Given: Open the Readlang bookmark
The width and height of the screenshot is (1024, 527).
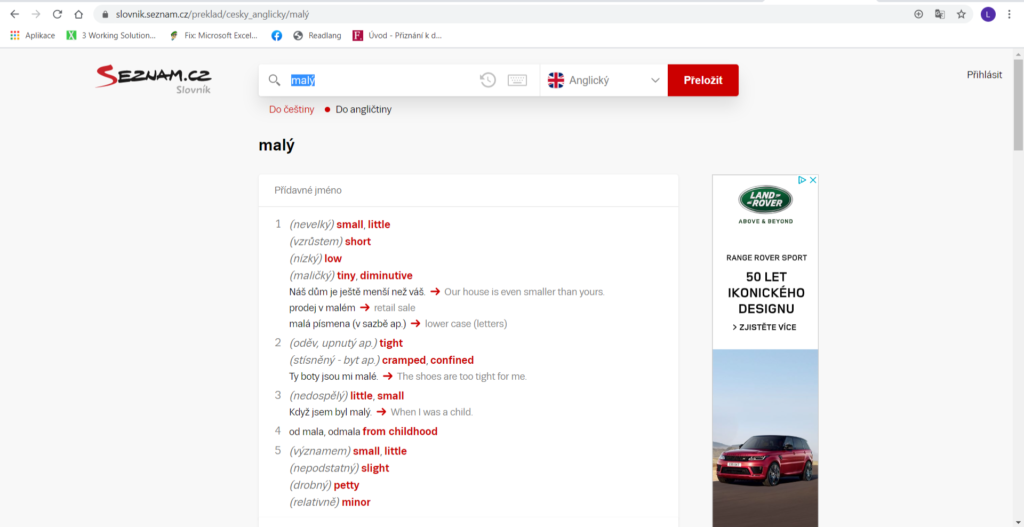Looking at the screenshot, I should pos(317,35).
